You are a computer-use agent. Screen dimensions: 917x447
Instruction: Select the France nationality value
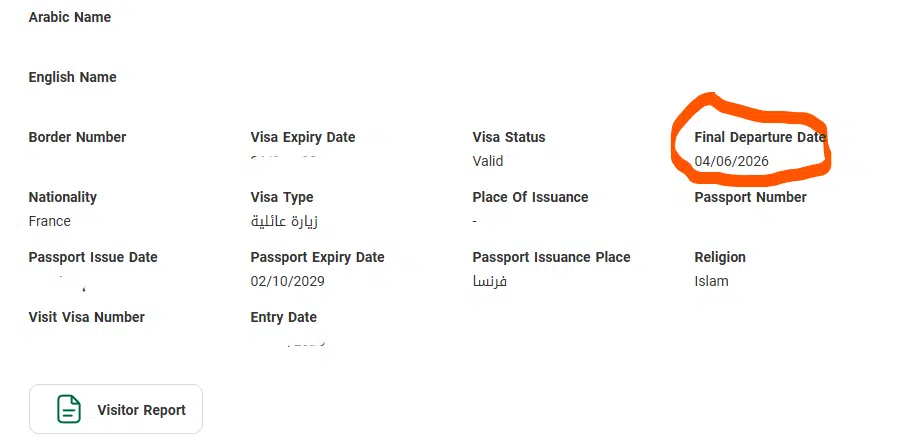[x=50, y=221]
